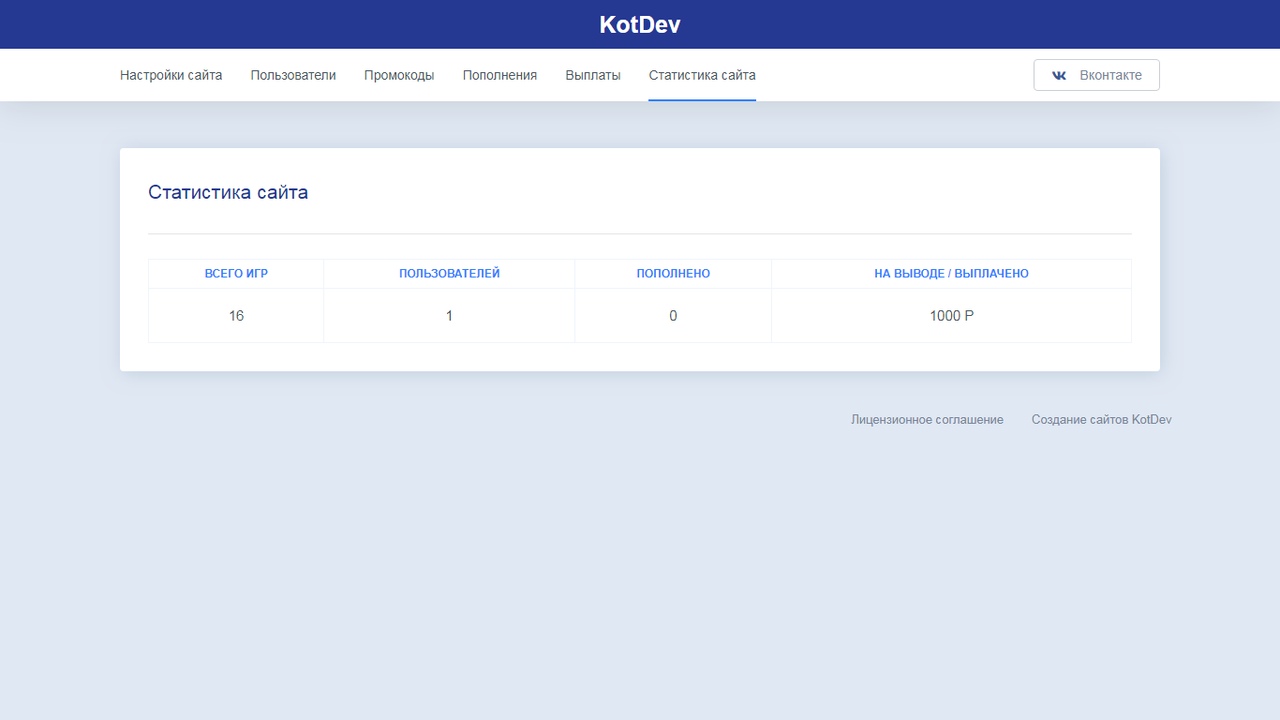The width and height of the screenshot is (1280, 720).
Task: Click the НА ВЫВОДЕ / ВЫПЛАЧЕНО header
Action: point(951,273)
